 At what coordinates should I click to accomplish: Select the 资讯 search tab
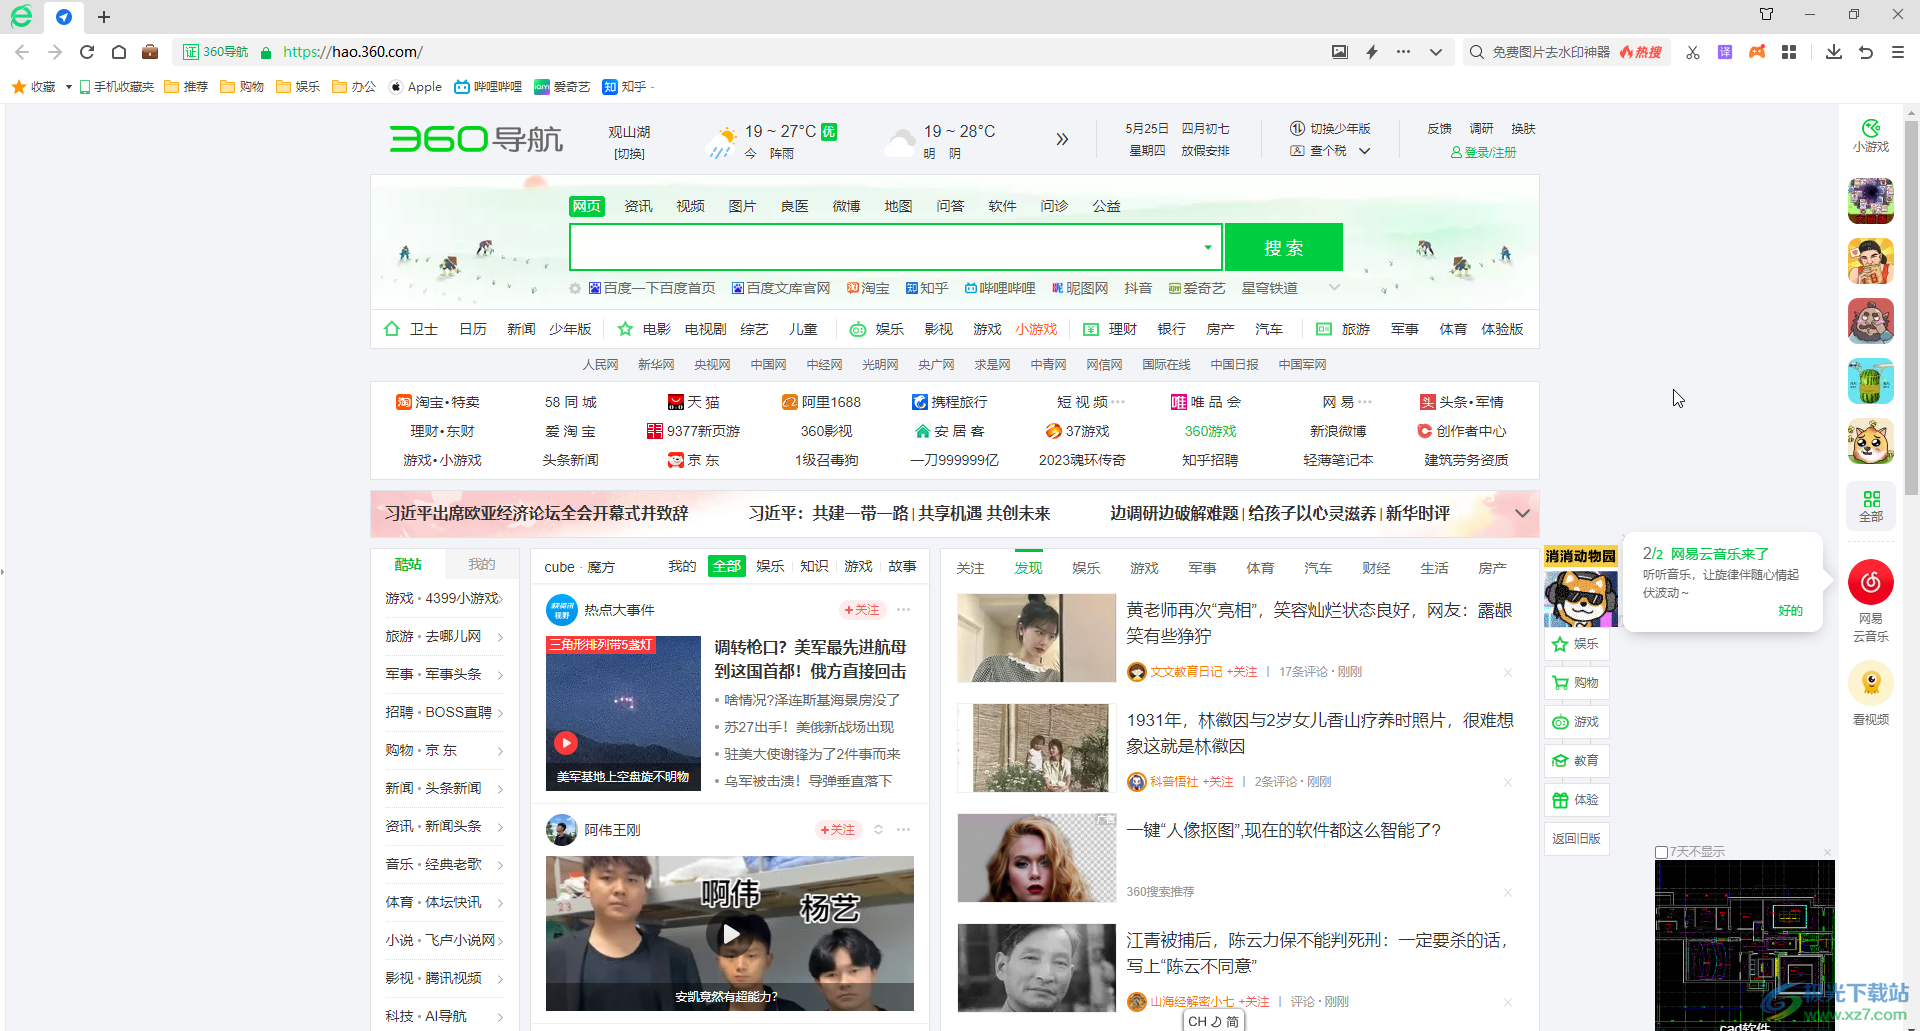pyautogui.click(x=638, y=206)
